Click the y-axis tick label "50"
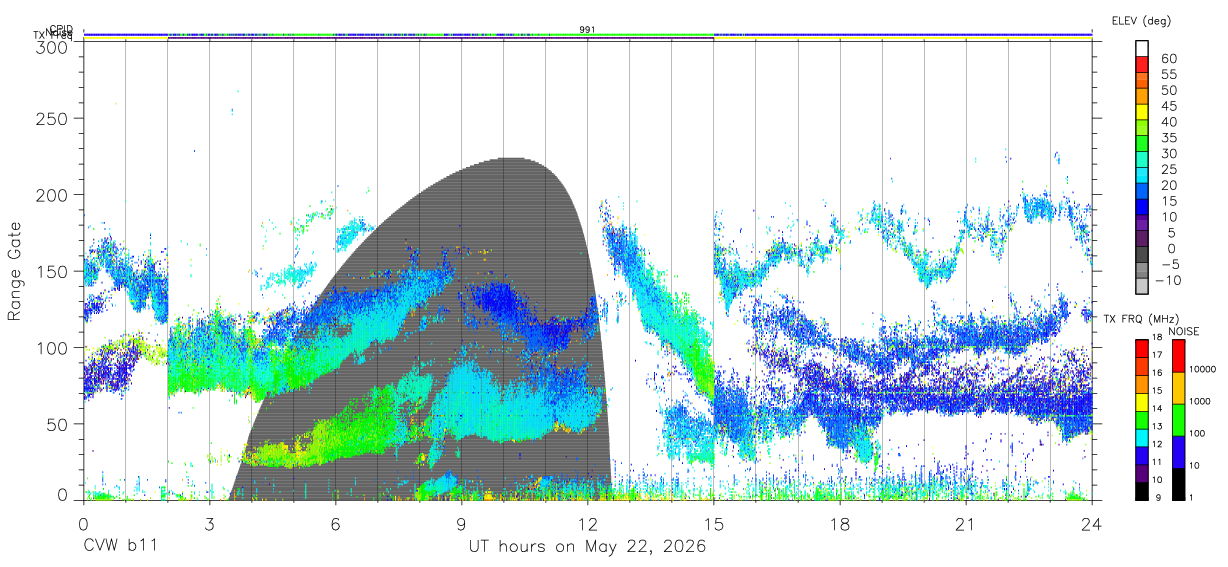The width and height of the screenshot is (1228, 567). point(58,424)
